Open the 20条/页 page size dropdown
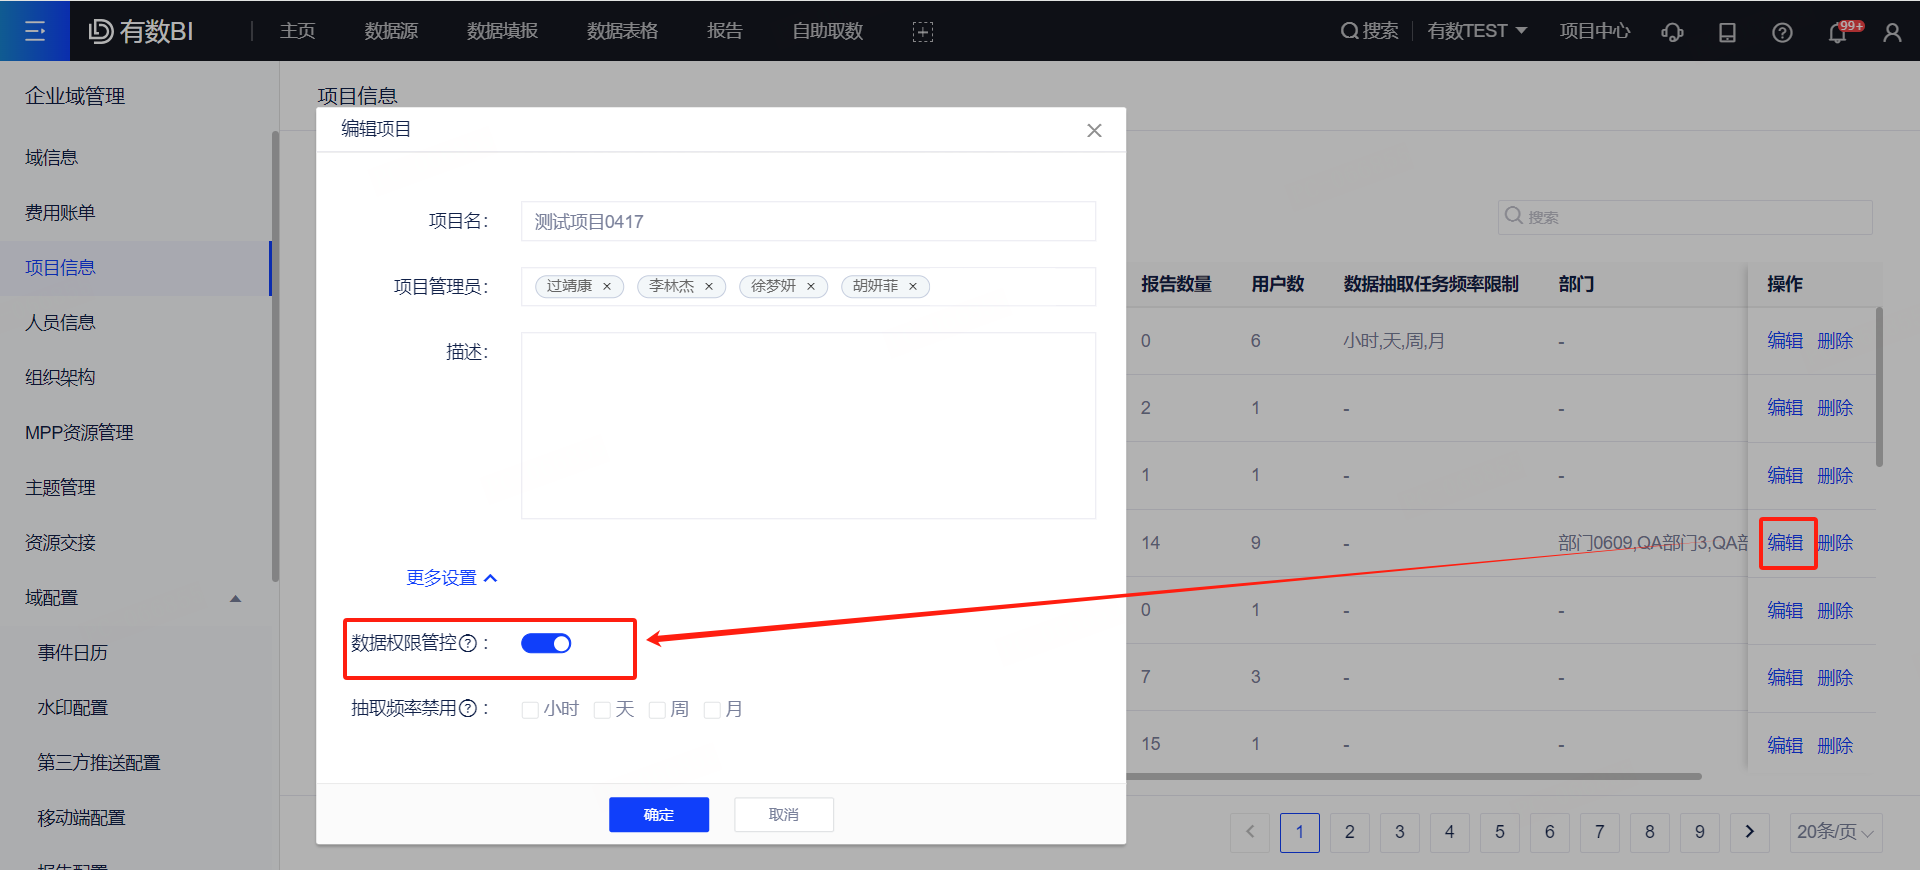1920x870 pixels. (1835, 832)
